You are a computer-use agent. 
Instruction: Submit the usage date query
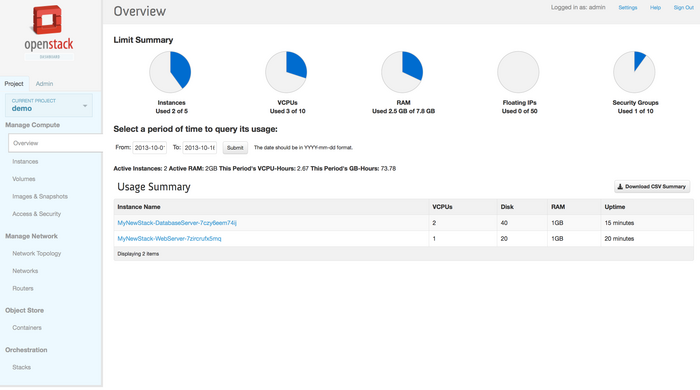[235, 148]
